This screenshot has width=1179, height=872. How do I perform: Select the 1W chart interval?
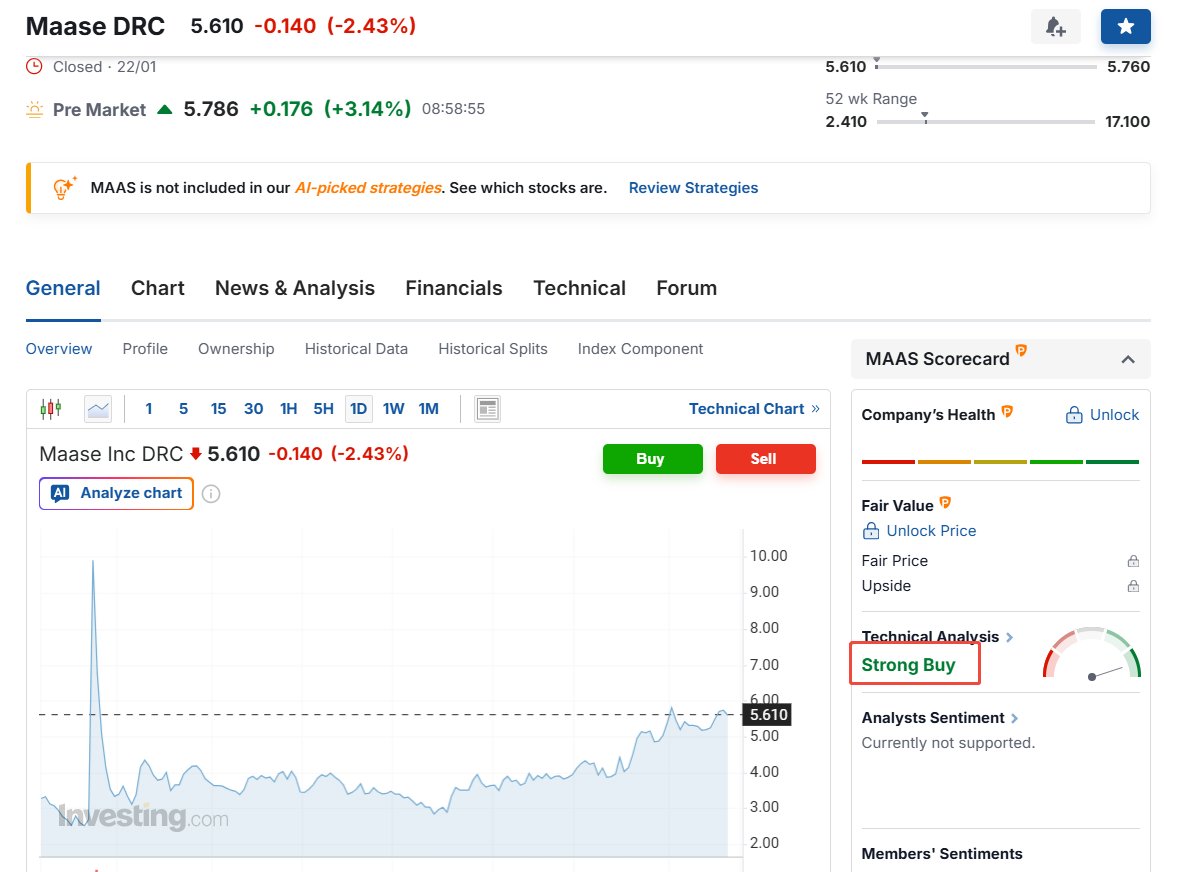click(393, 409)
